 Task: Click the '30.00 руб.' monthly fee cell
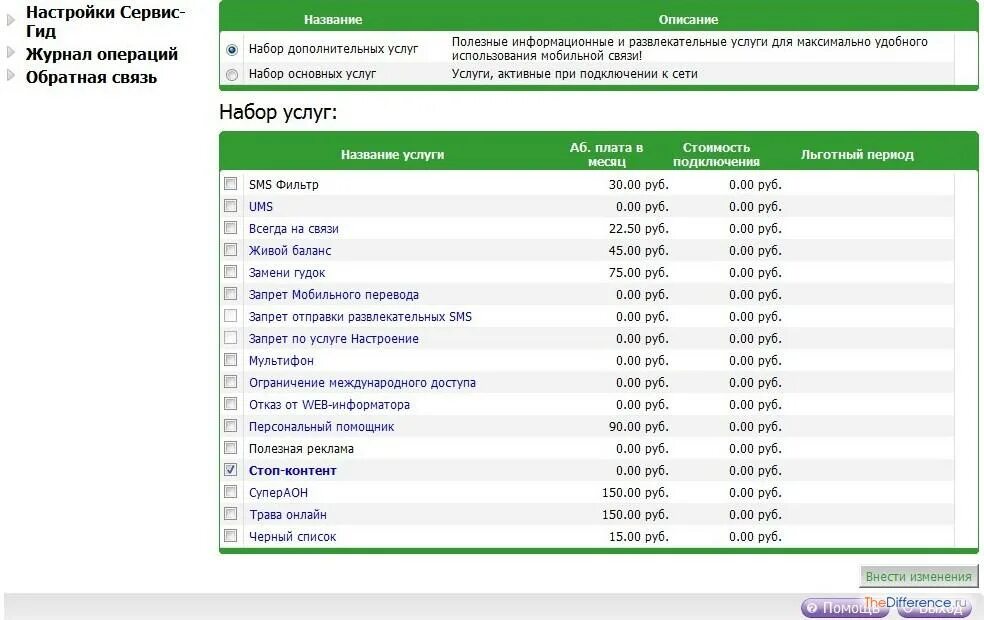(x=638, y=184)
